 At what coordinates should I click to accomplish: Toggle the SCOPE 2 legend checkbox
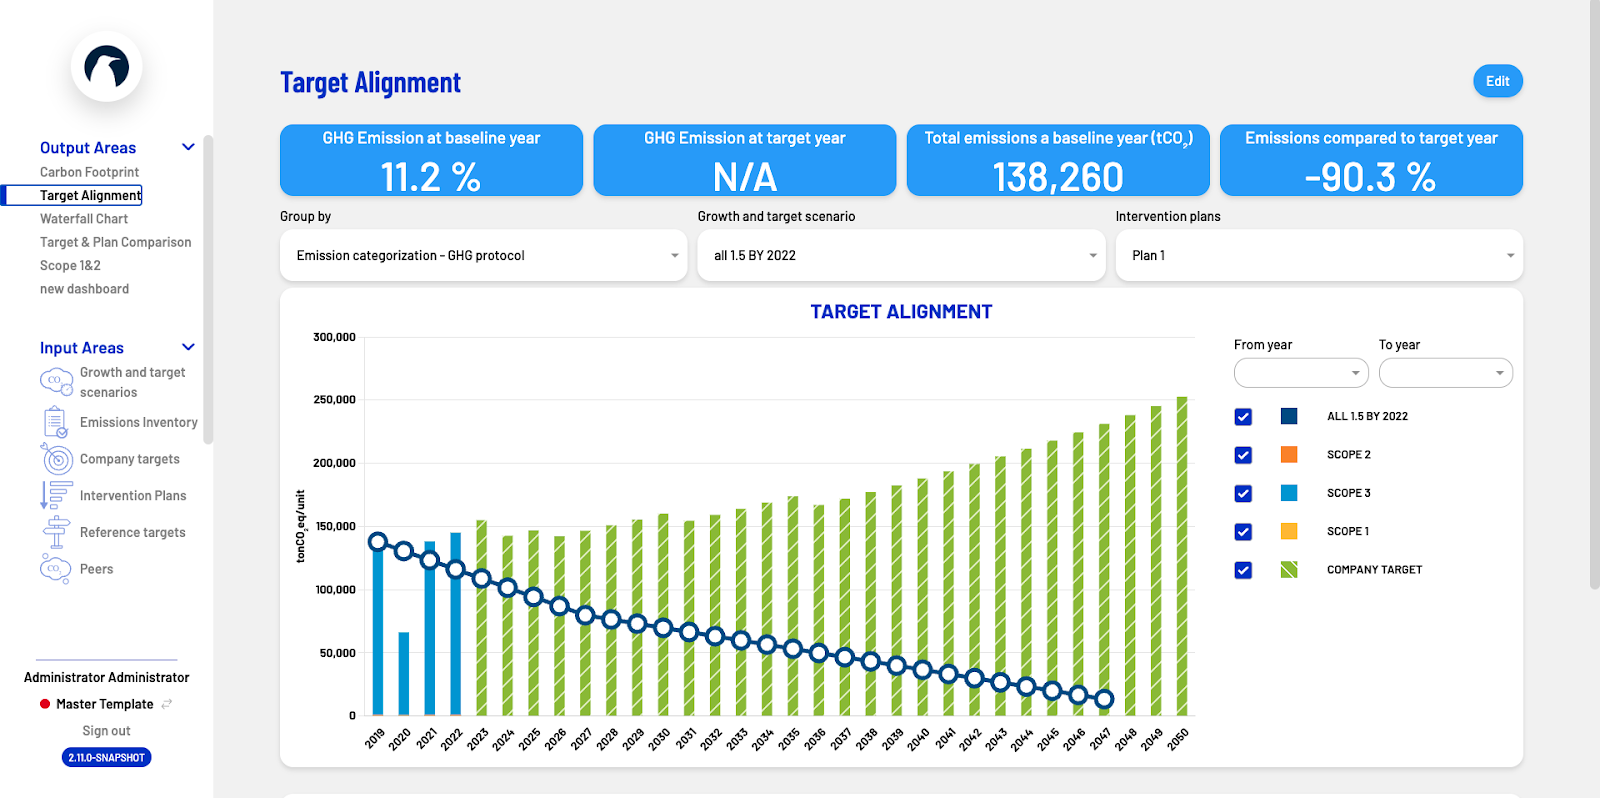pos(1243,455)
